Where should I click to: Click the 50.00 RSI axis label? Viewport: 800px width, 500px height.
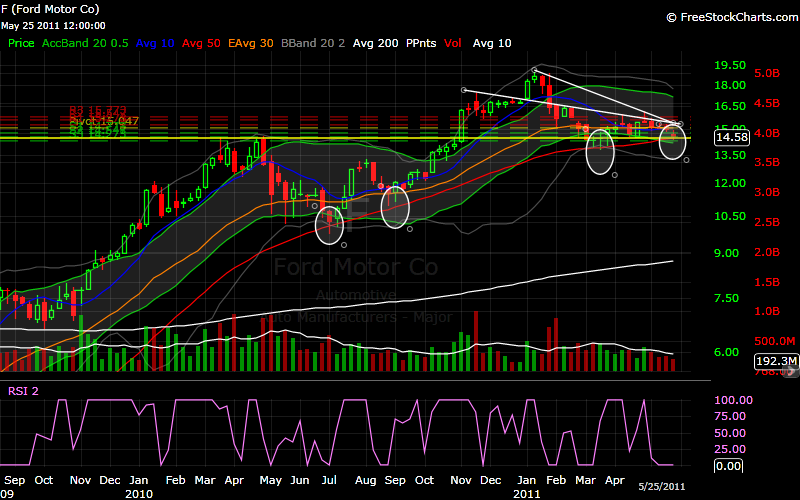point(730,433)
